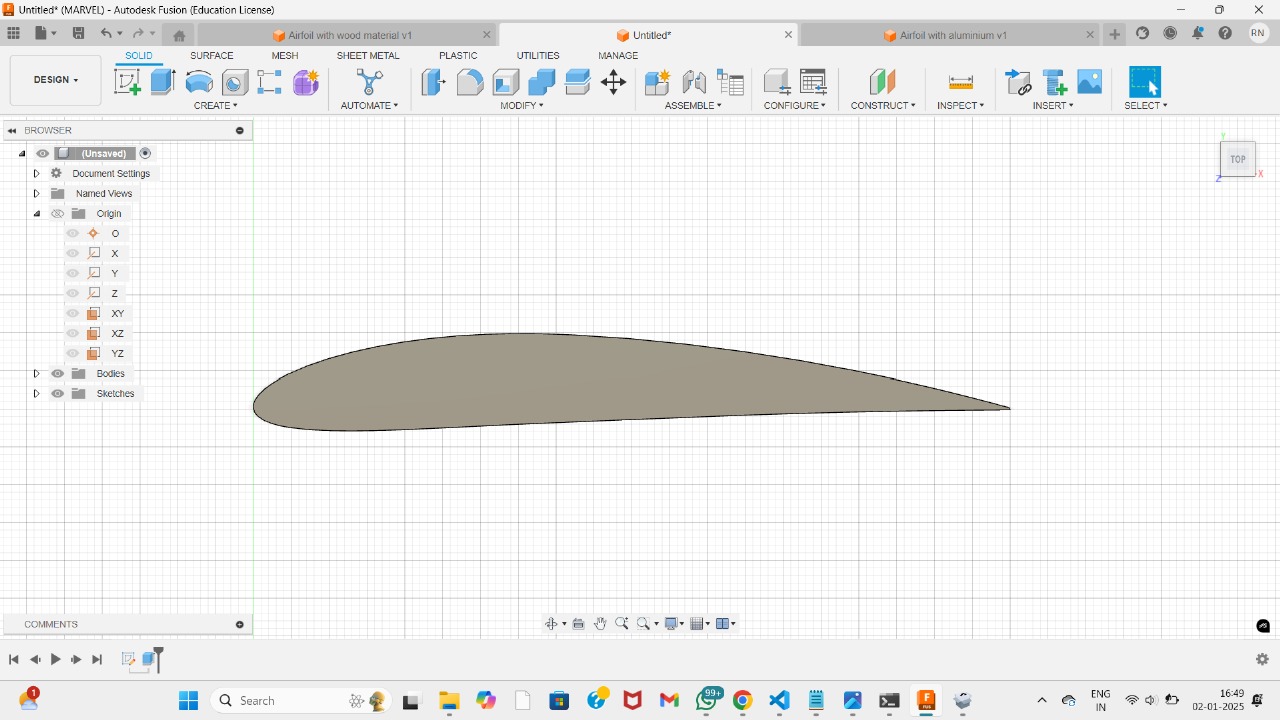Select the Offset Face tool

pos(578,82)
